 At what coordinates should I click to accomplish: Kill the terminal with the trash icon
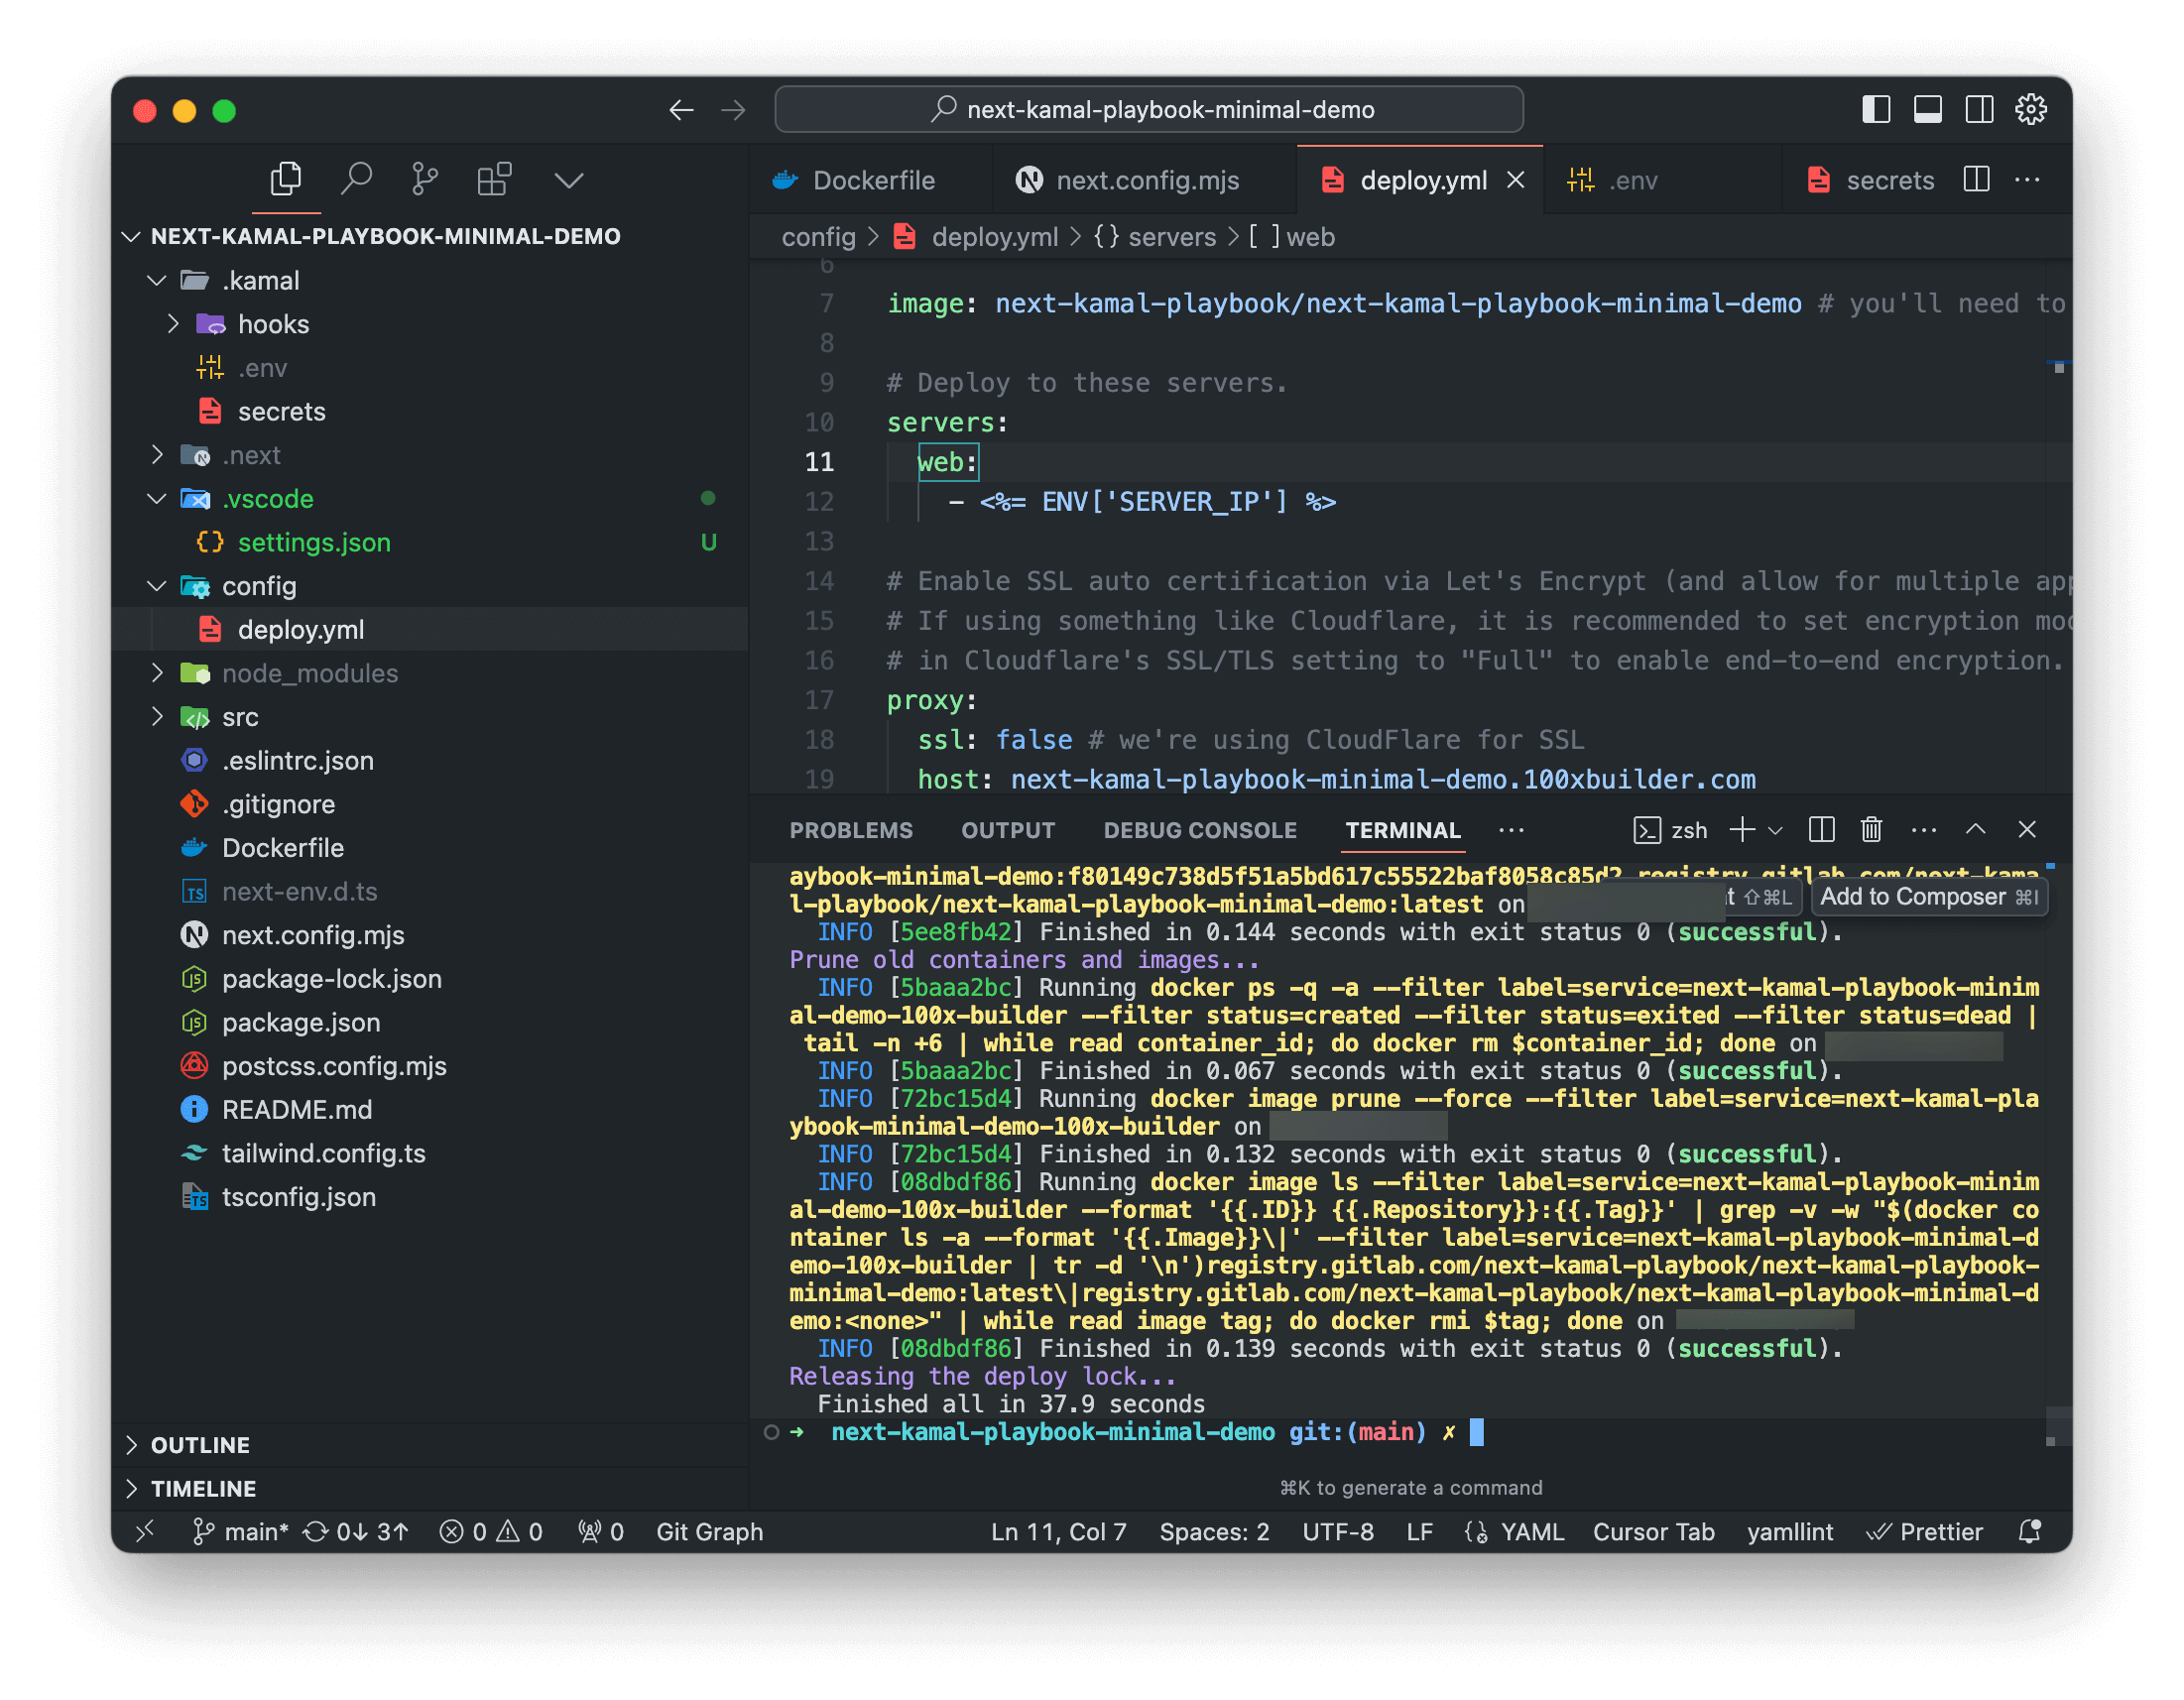pos(1872,830)
